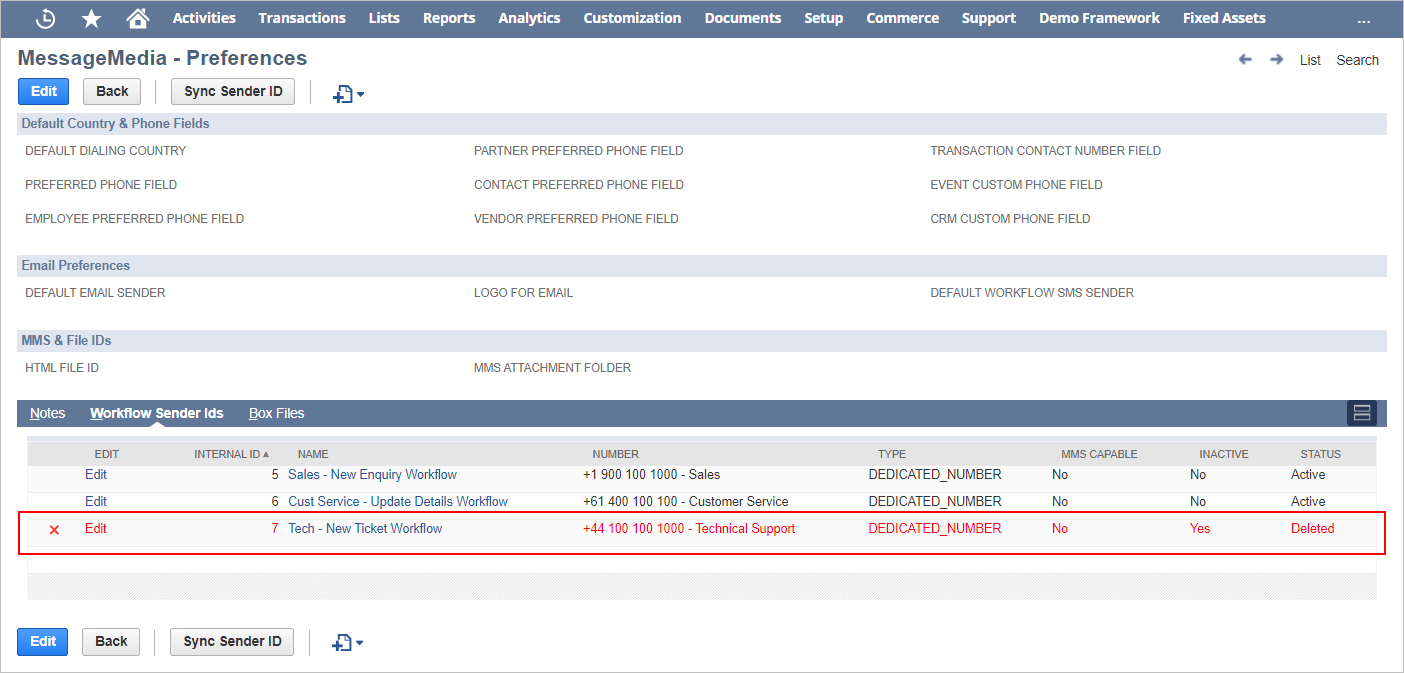Open the Setup menu
Image resolution: width=1404 pixels, height=673 pixels.
(824, 18)
